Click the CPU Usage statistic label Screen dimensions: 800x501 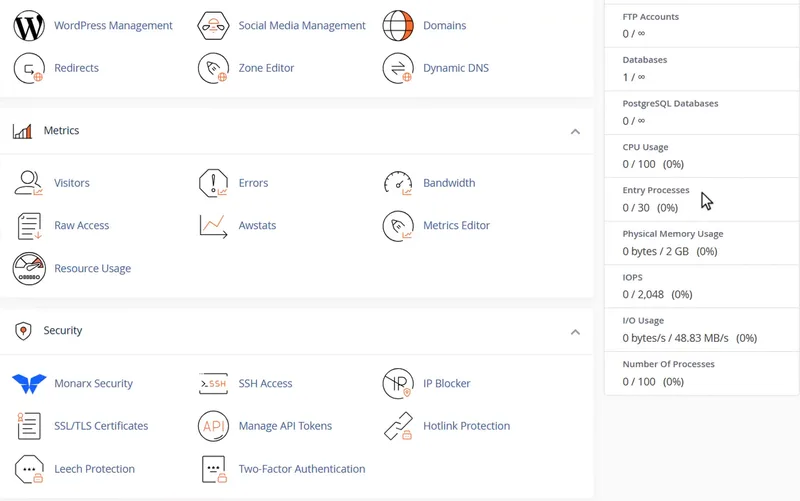645,147
